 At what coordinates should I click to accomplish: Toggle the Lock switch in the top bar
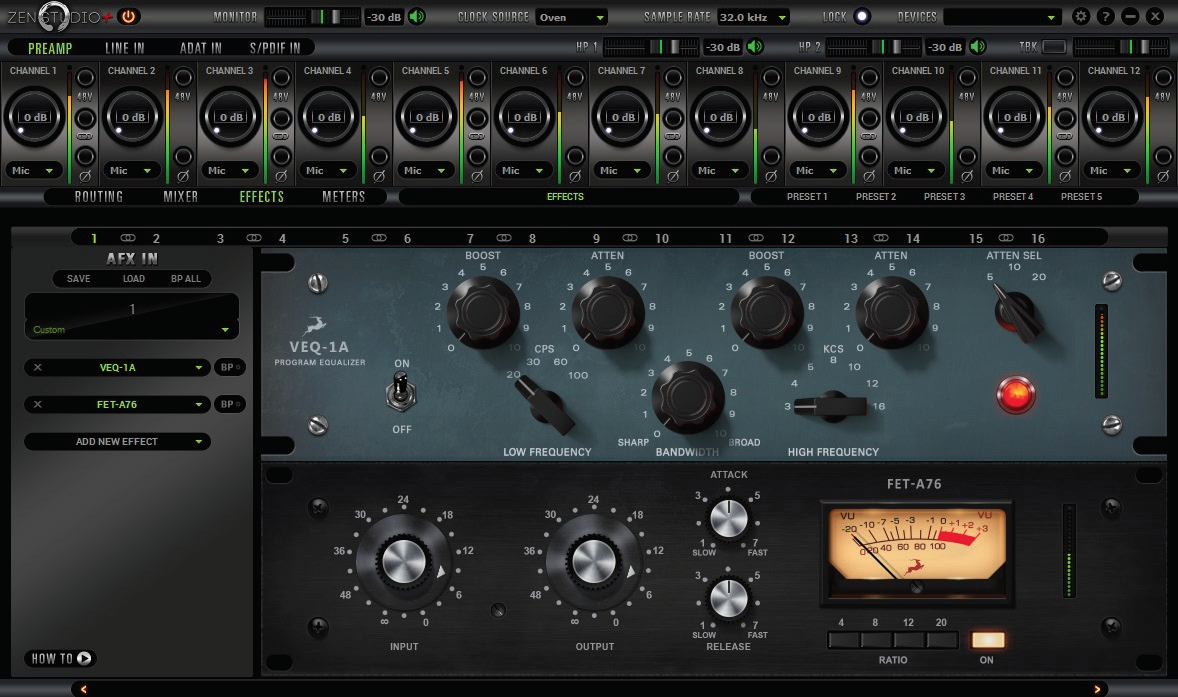(862, 16)
